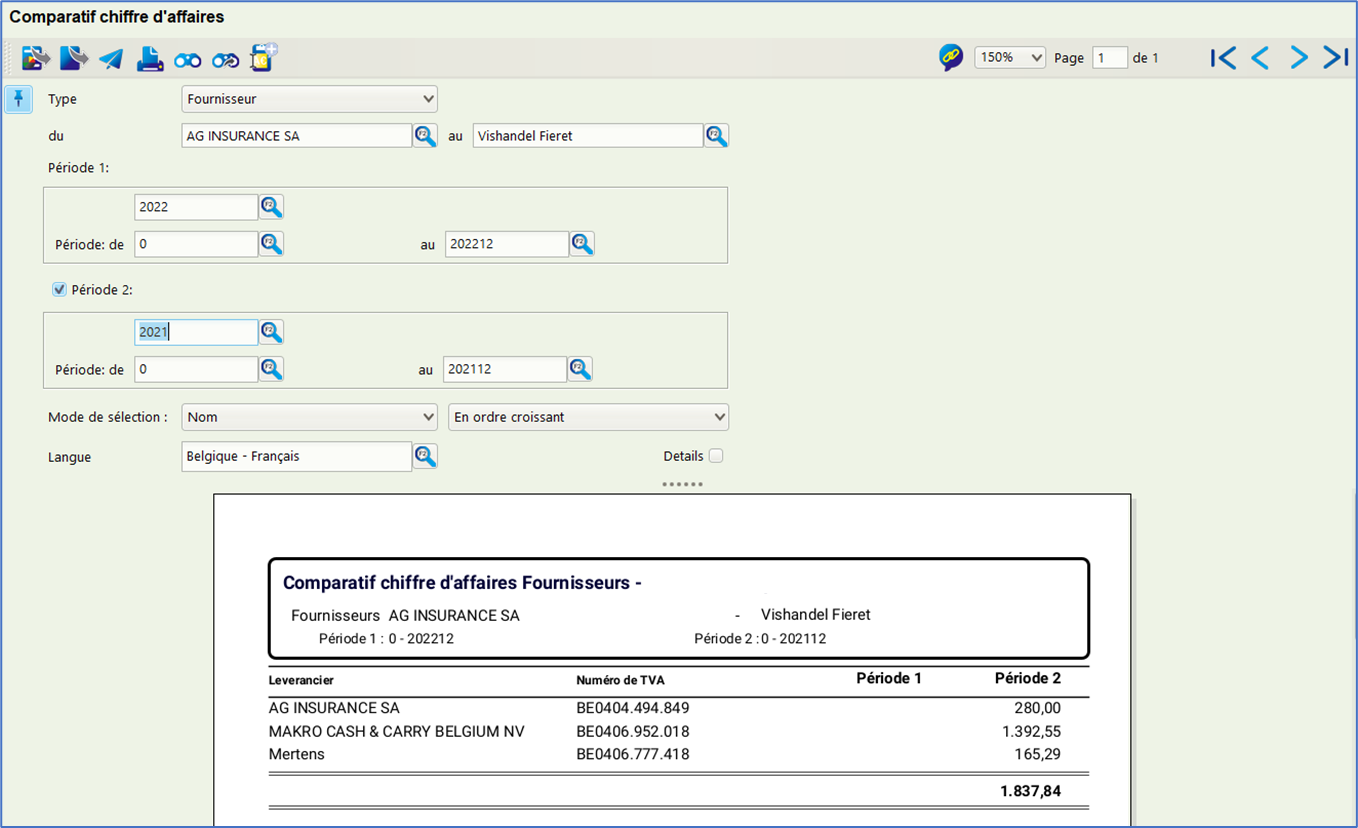Go to next page of report
1358x828 pixels.
(x=1298, y=58)
